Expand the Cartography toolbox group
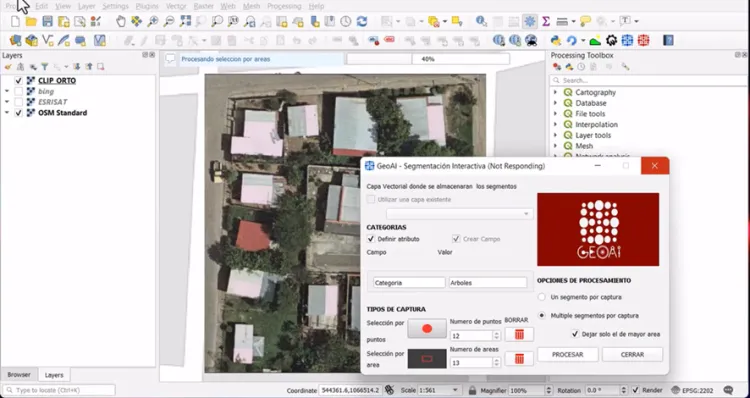750x398 pixels. click(x=555, y=92)
